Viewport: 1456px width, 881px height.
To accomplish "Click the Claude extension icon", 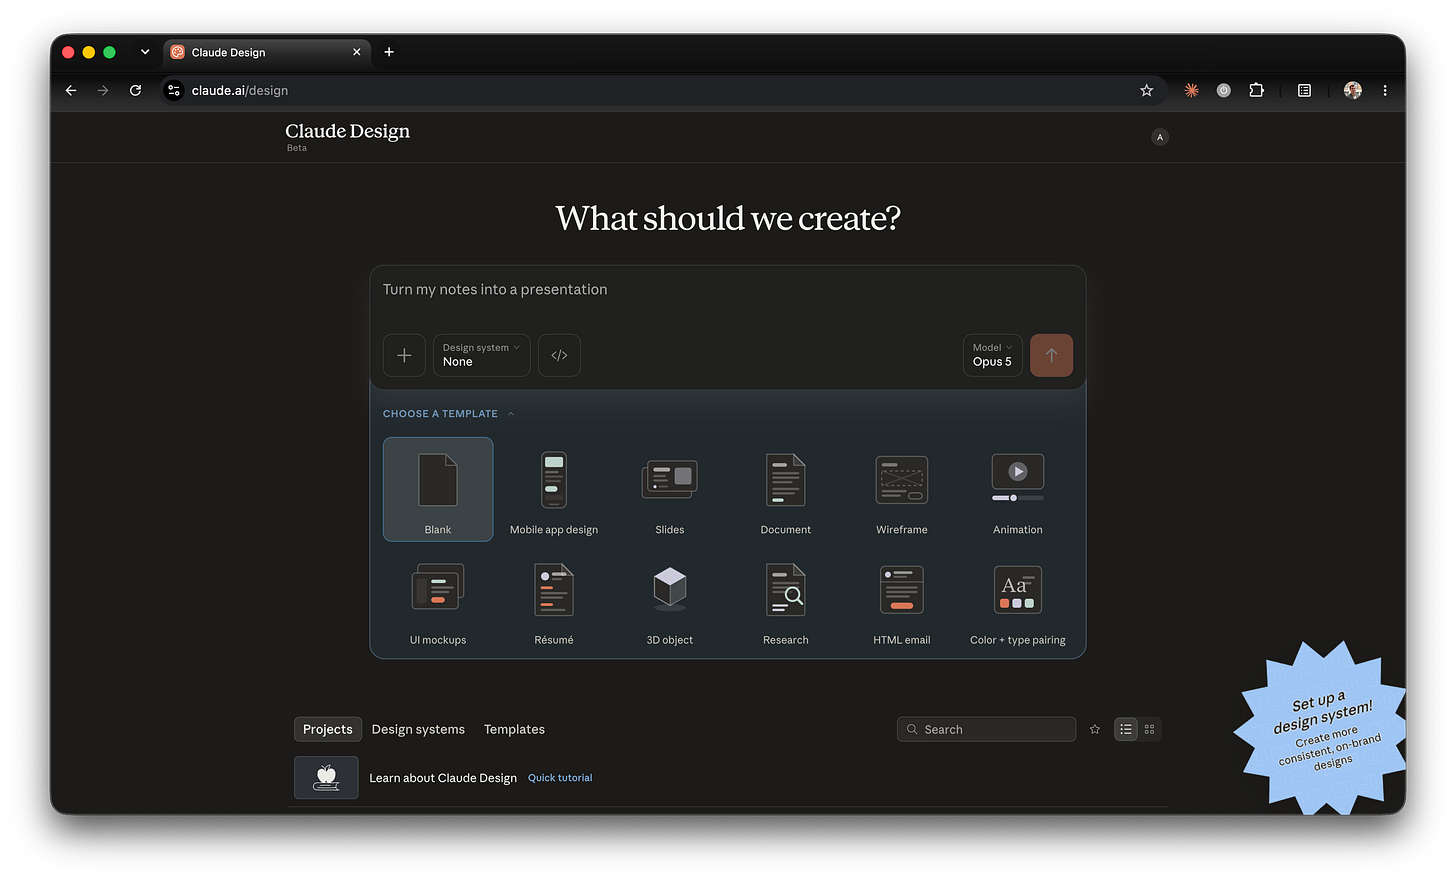I will (x=1191, y=90).
